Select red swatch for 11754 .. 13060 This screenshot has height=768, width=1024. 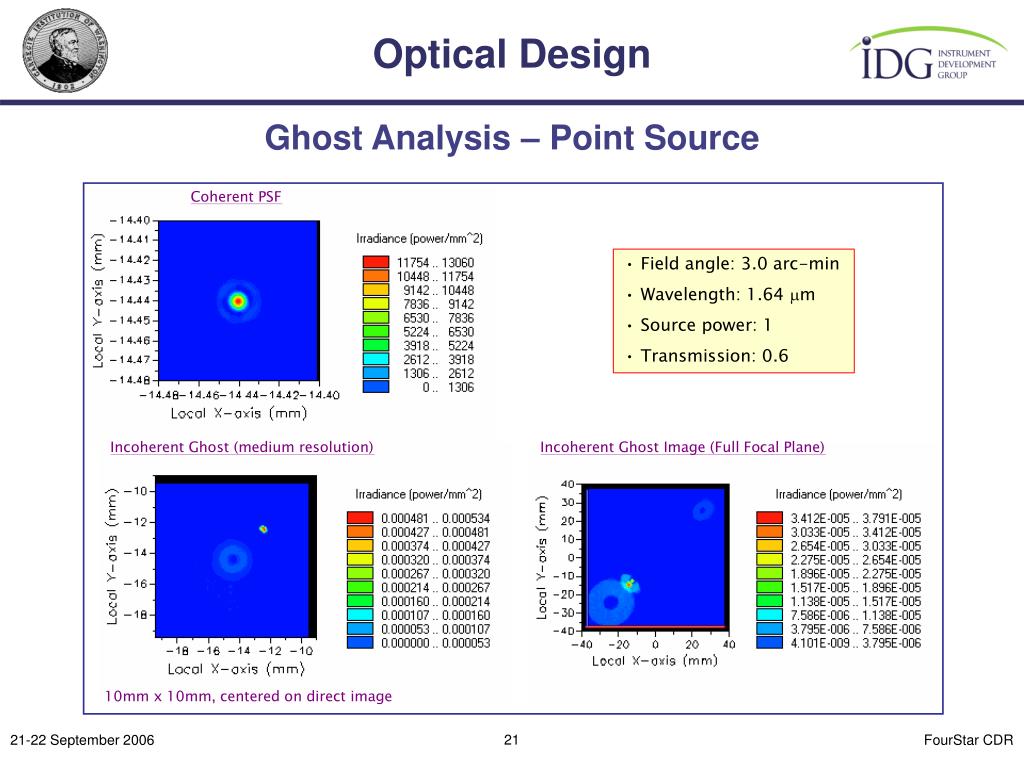tap(376, 263)
